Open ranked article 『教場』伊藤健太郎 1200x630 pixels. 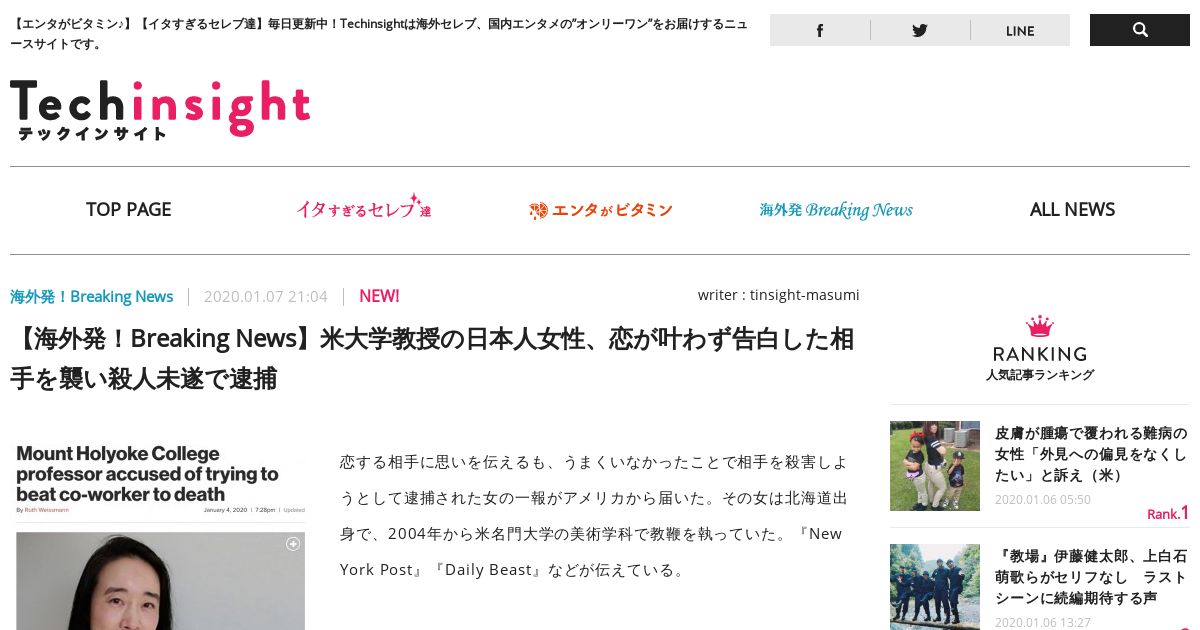pos(1091,576)
